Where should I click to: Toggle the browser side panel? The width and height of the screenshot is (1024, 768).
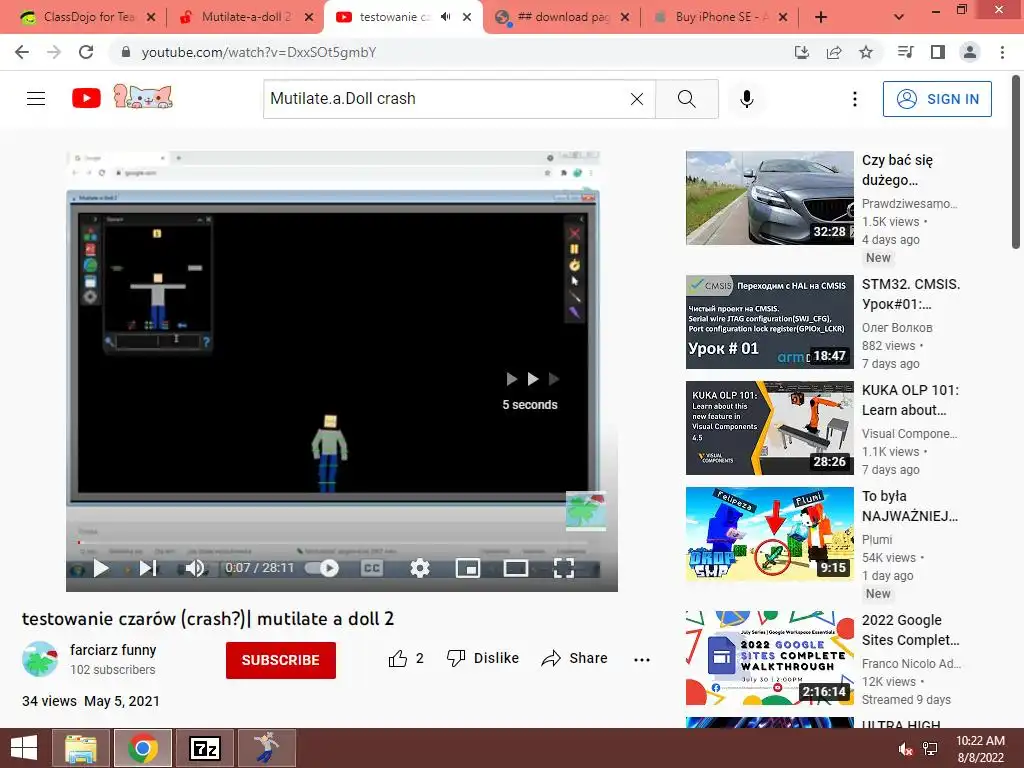(938, 52)
